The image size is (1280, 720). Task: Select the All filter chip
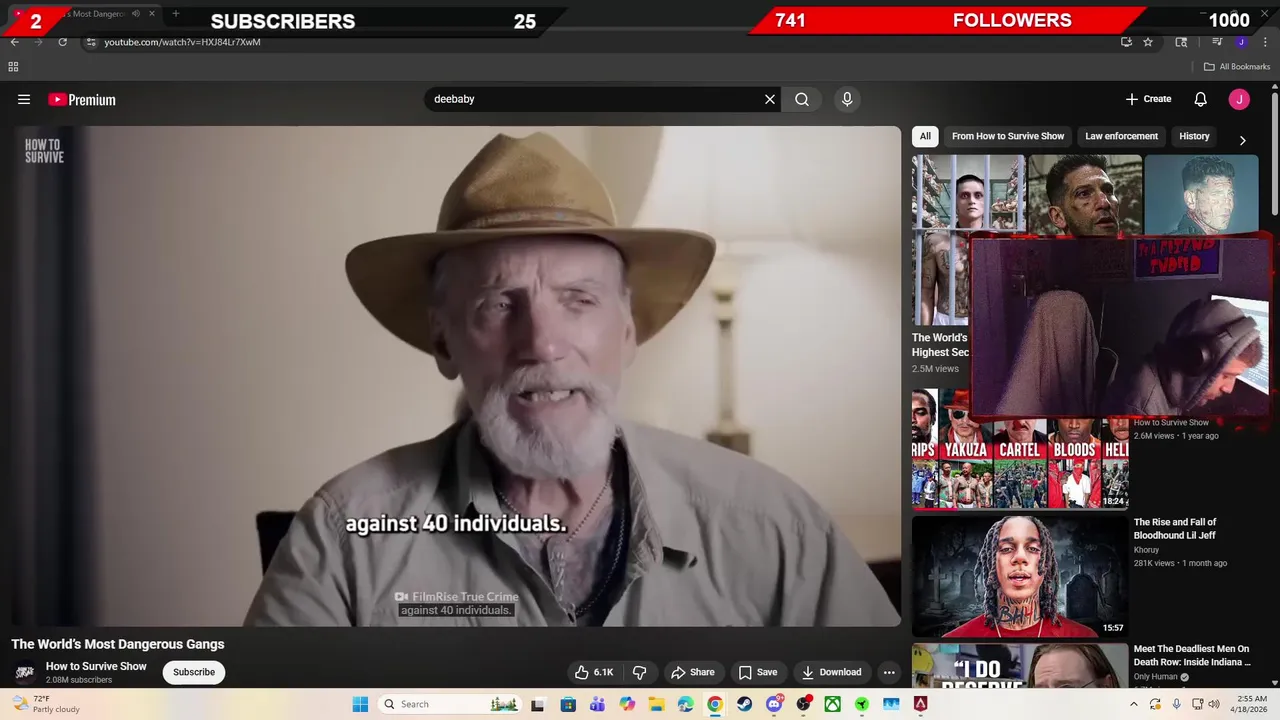925,136
